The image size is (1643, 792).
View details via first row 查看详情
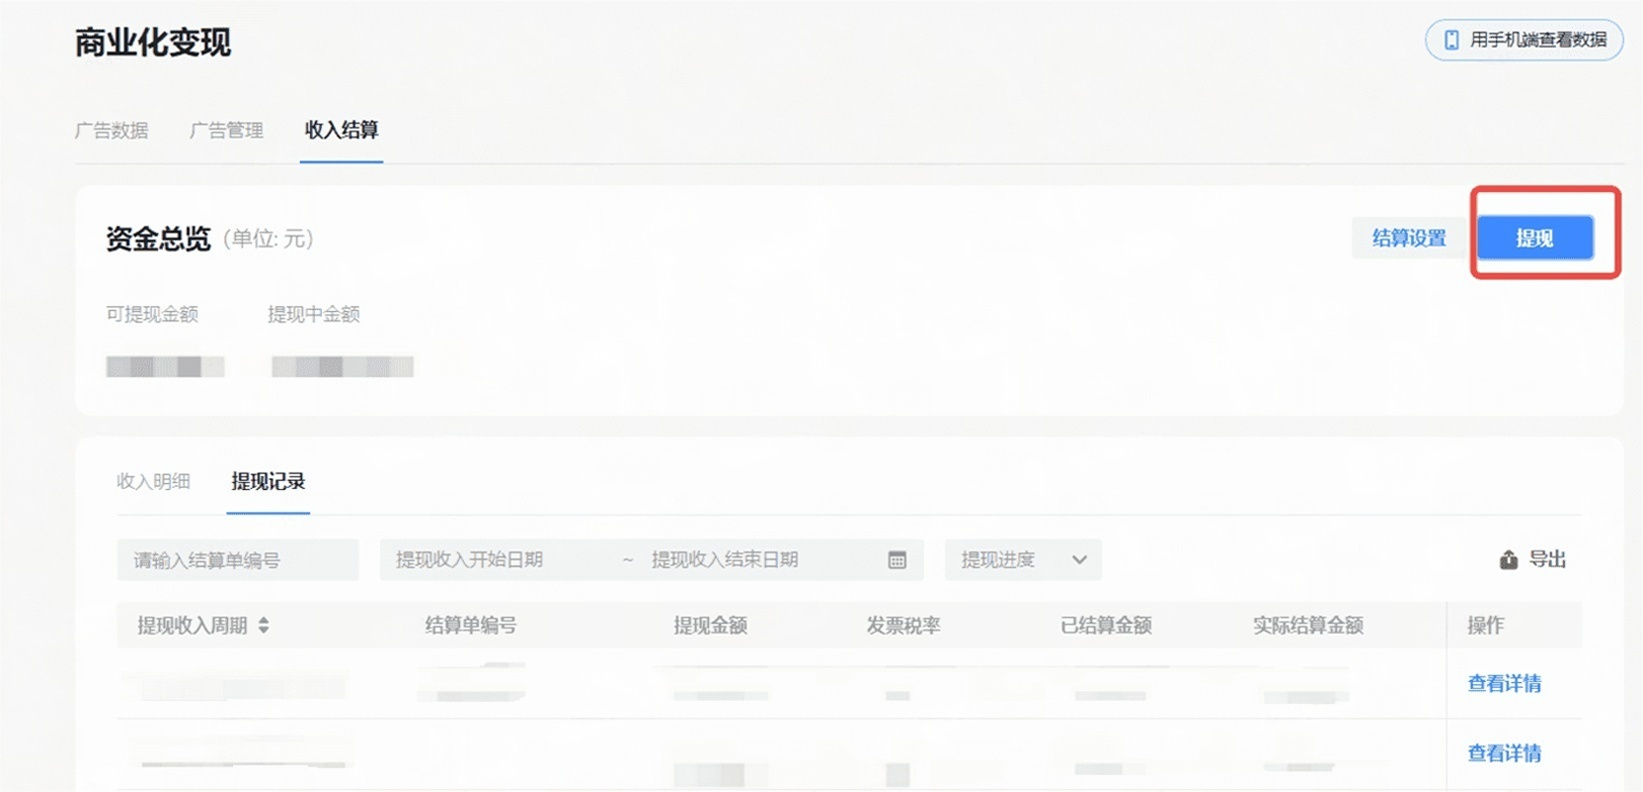click(x=1504, y=683)
